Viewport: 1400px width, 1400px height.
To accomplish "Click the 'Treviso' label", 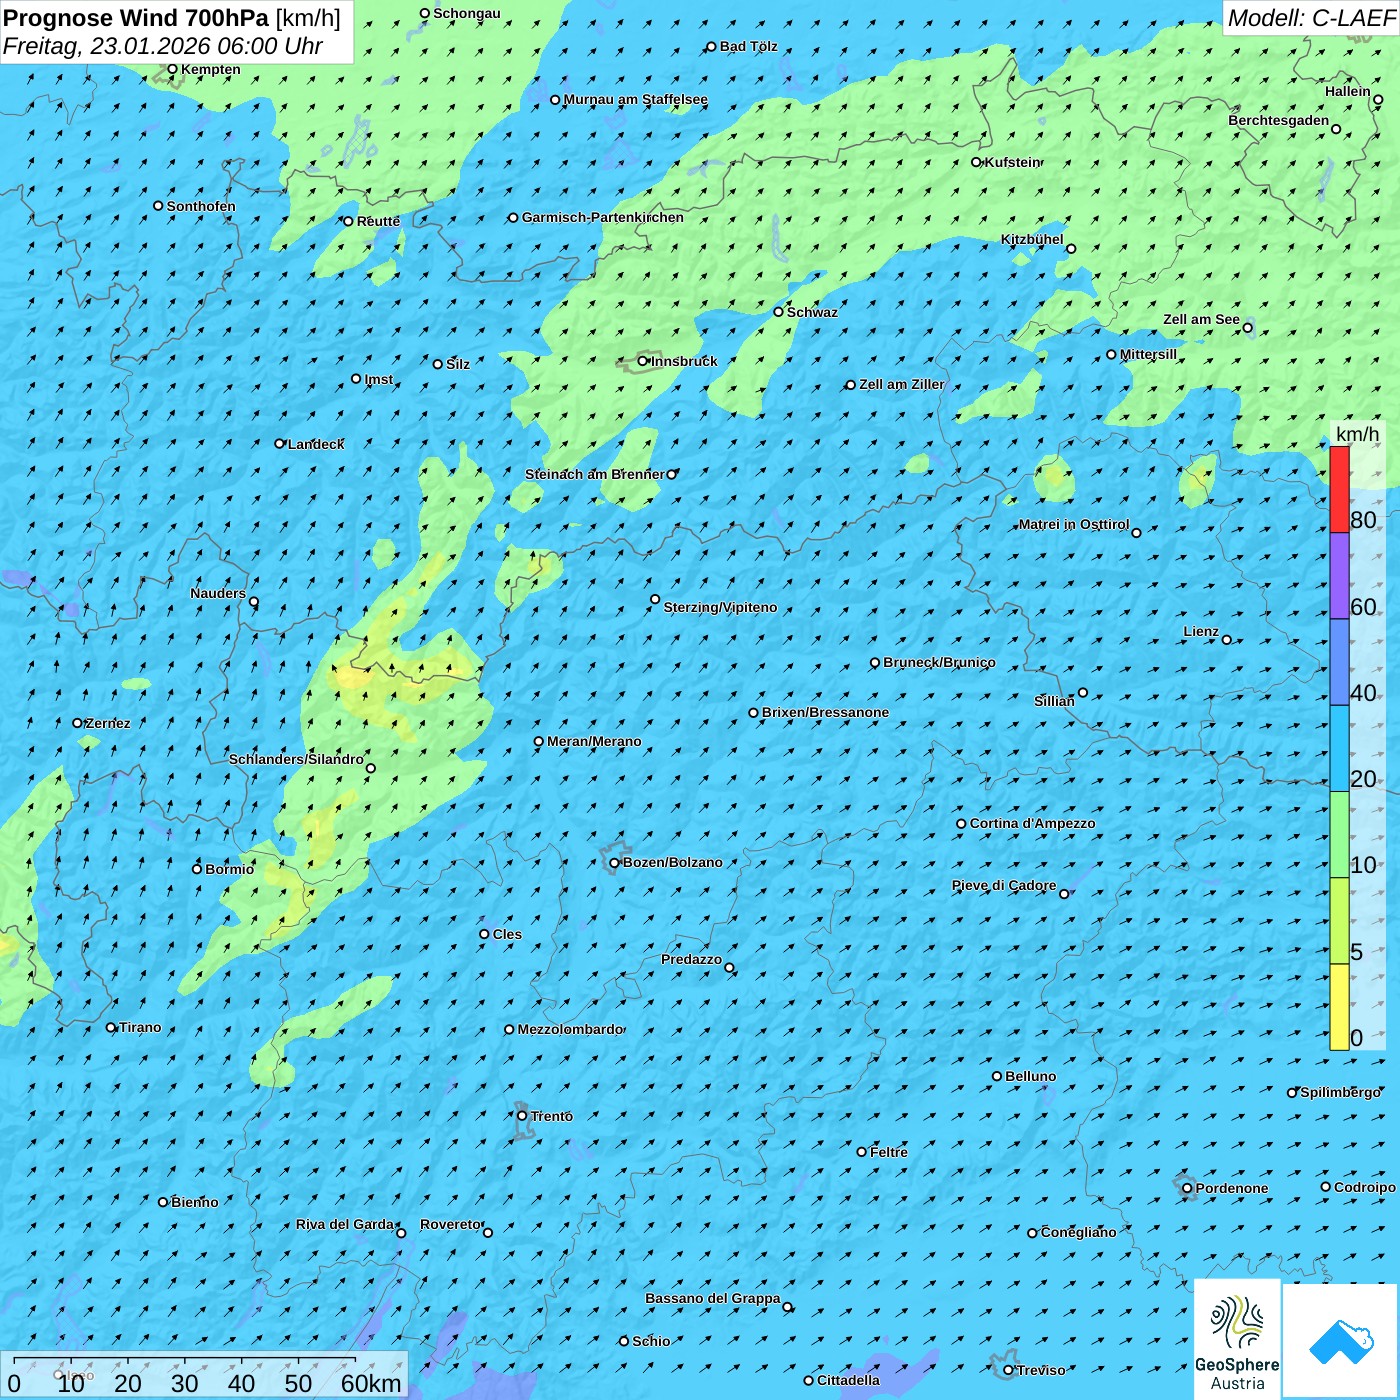I will (1040, 1370).
